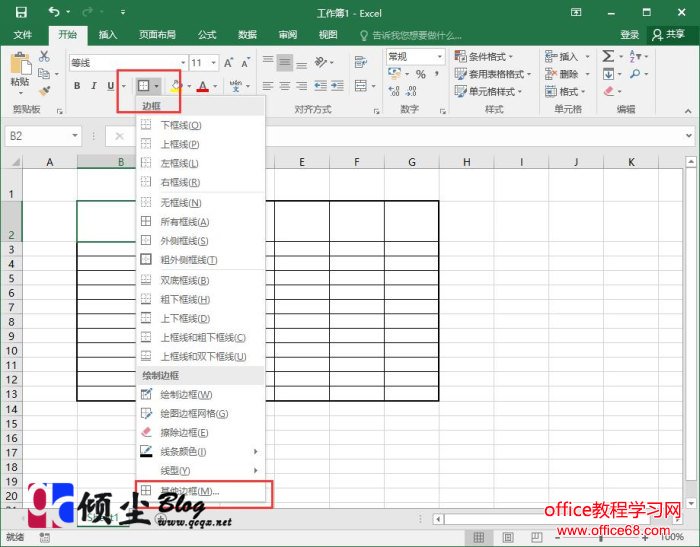Expand 单元格样式 cell styles

coord(488,92)
